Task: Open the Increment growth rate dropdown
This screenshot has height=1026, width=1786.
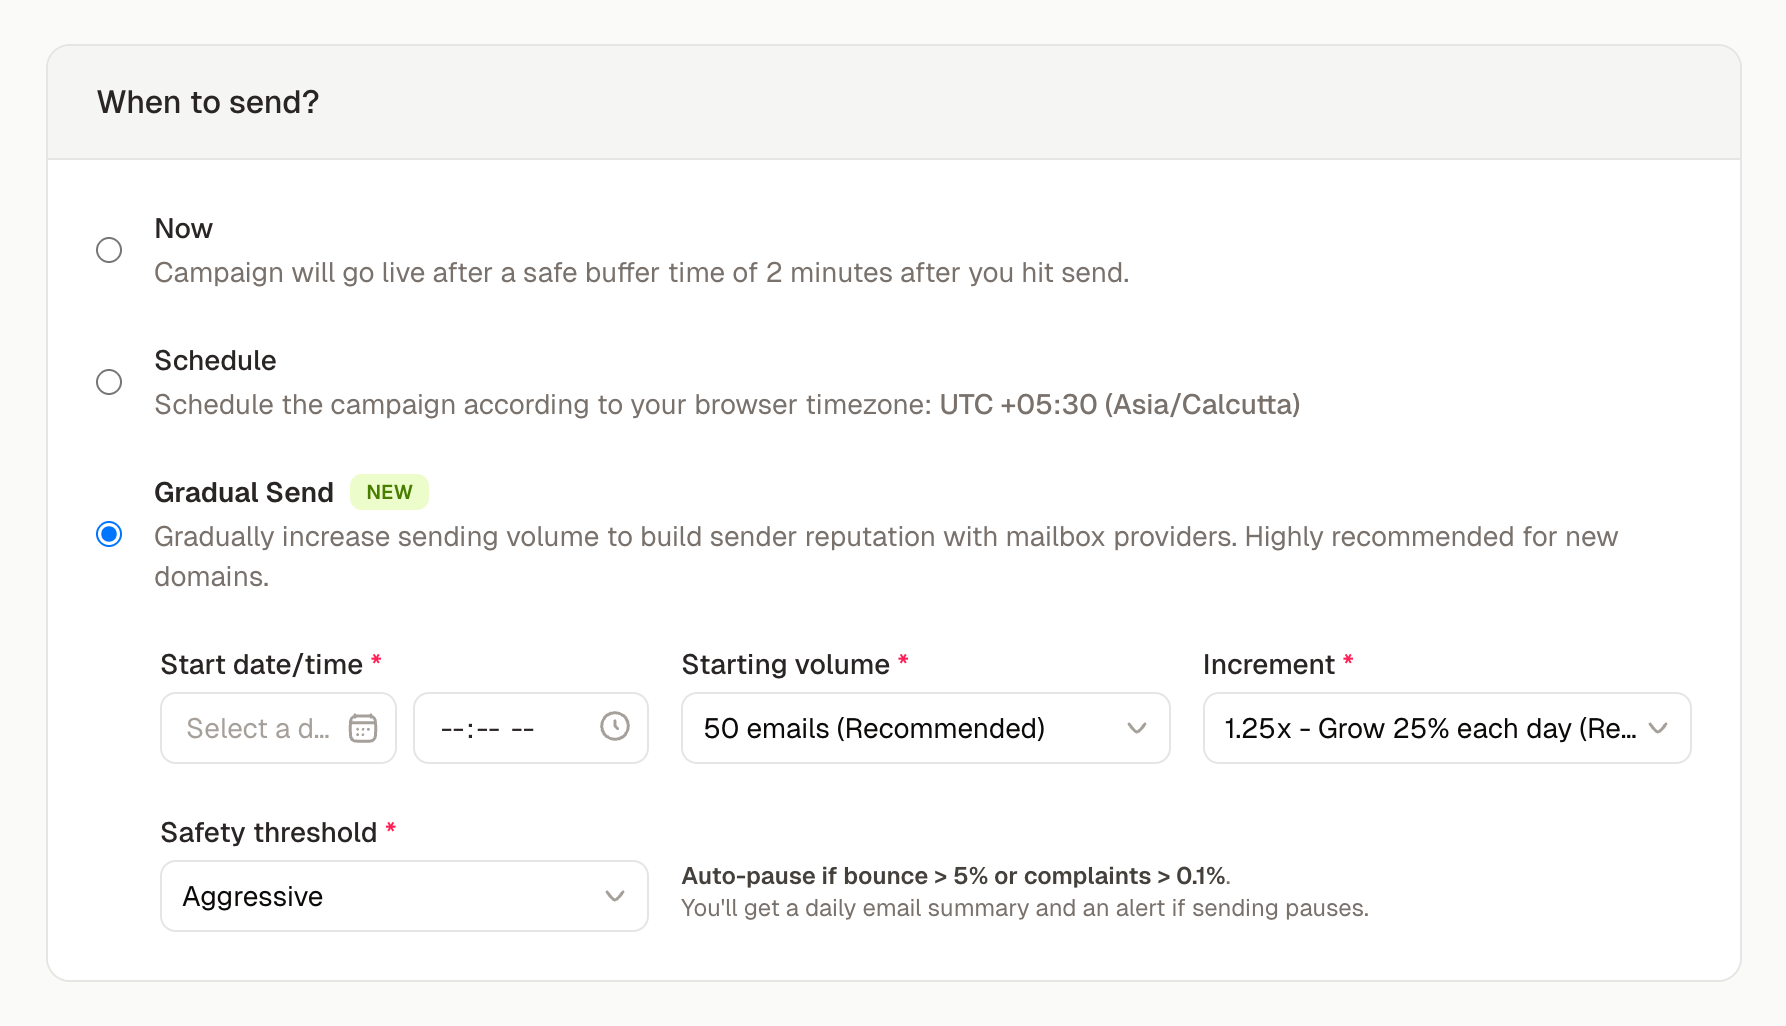Action: coord(1446,729)
